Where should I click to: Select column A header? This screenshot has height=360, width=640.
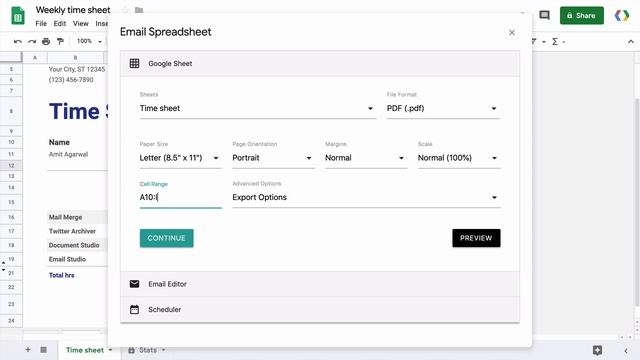pyautogui.click(x=35, y=58)
